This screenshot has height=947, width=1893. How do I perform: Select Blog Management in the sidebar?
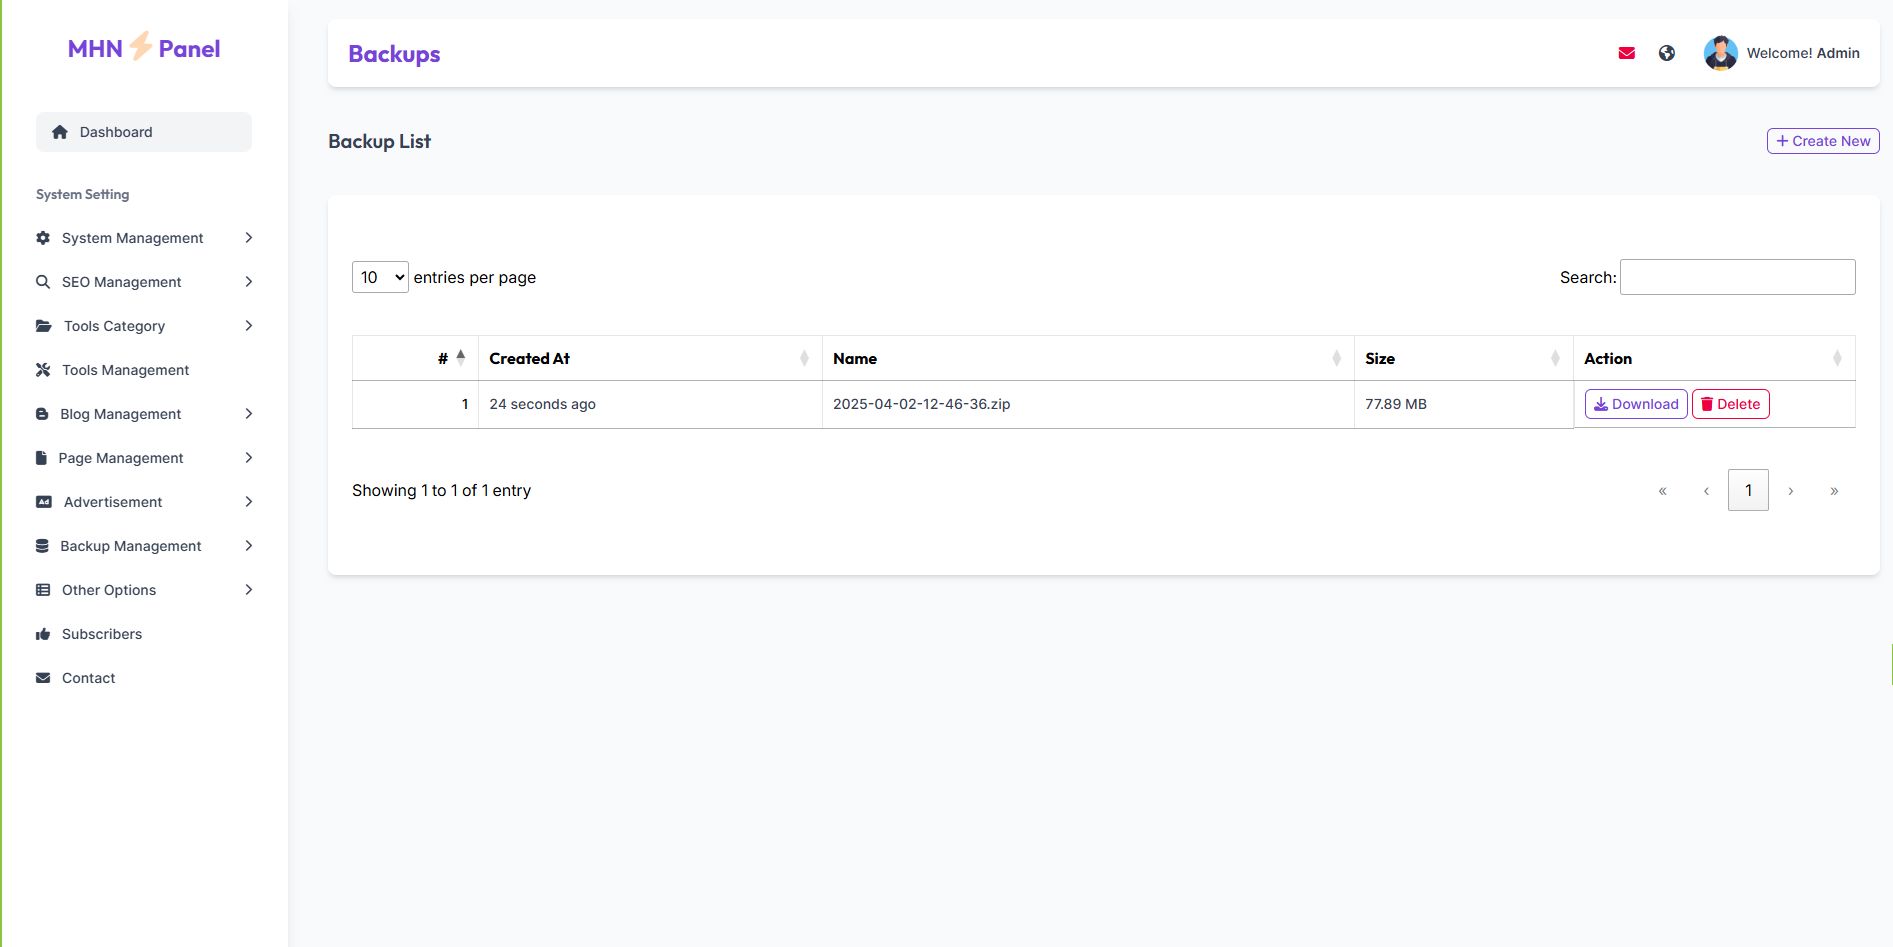(120, 414)
